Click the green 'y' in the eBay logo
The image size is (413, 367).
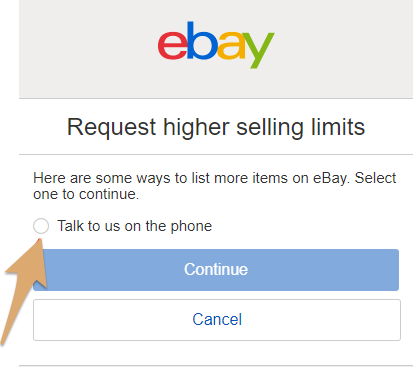259,49
